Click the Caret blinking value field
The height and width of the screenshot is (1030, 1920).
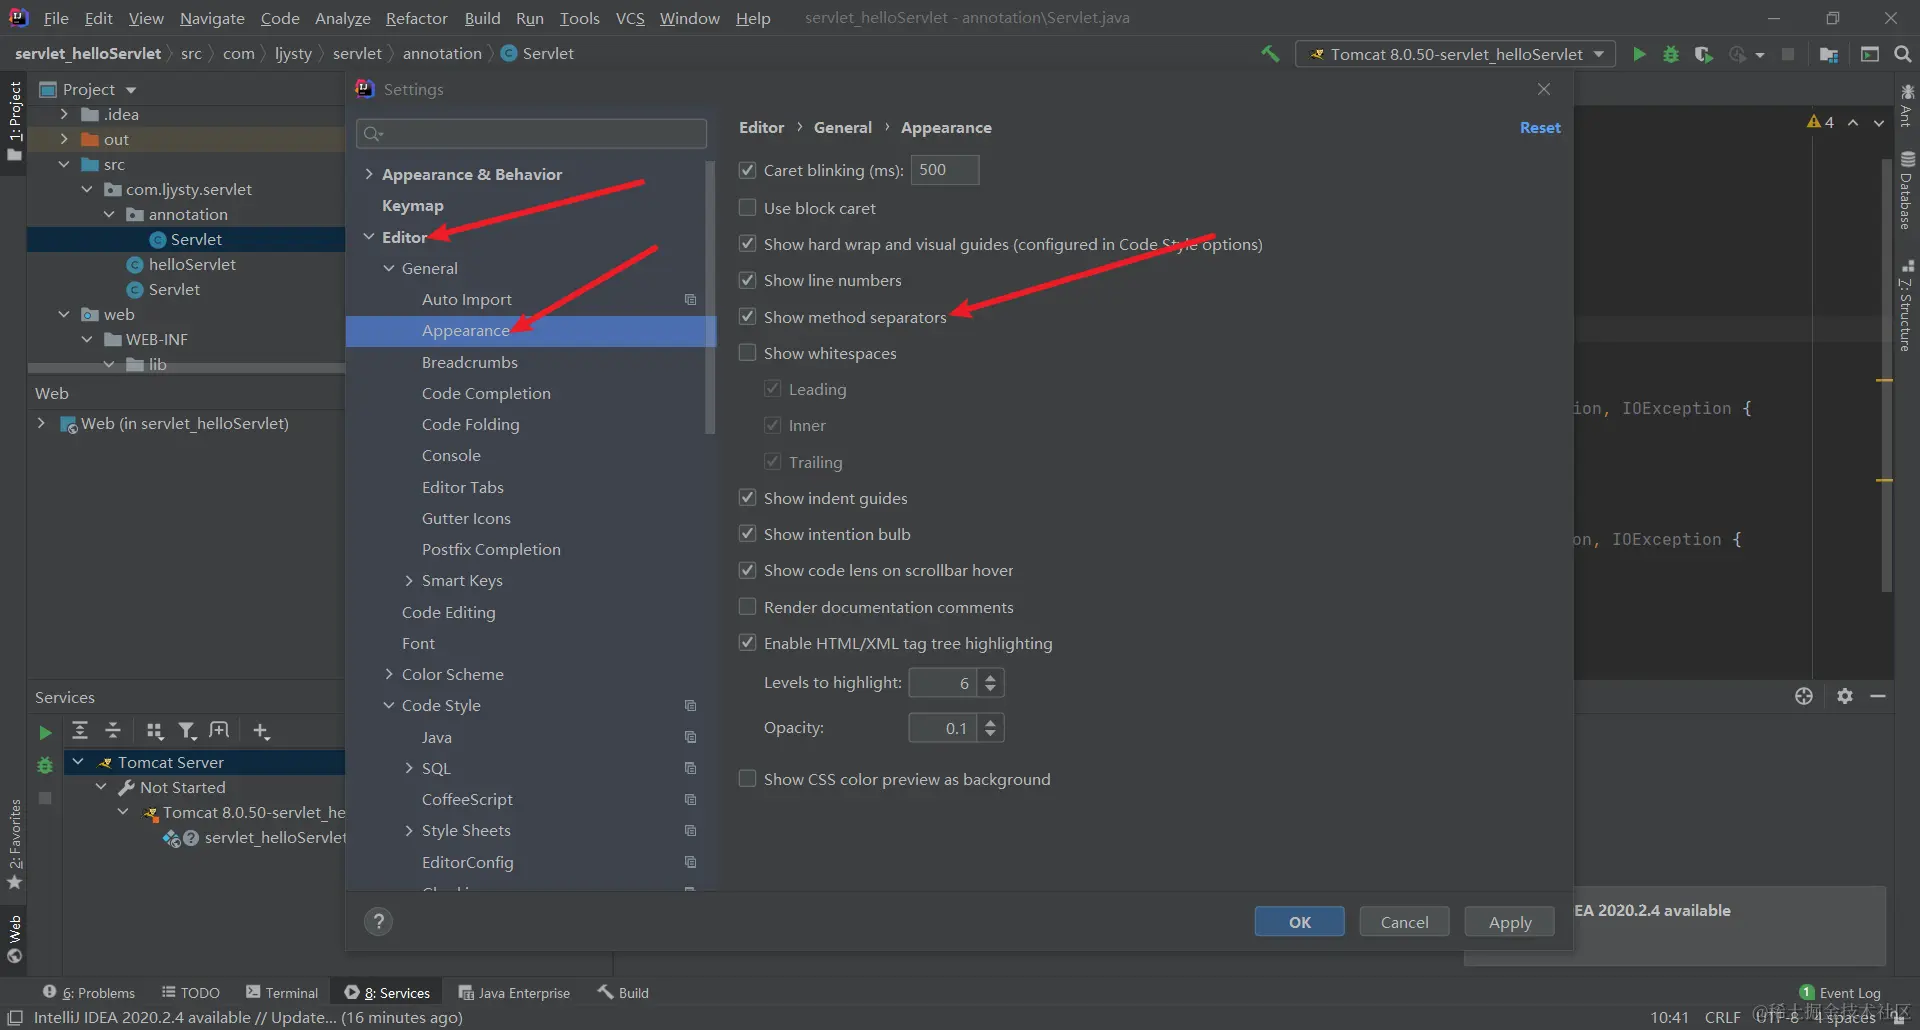tap(944, 170)
